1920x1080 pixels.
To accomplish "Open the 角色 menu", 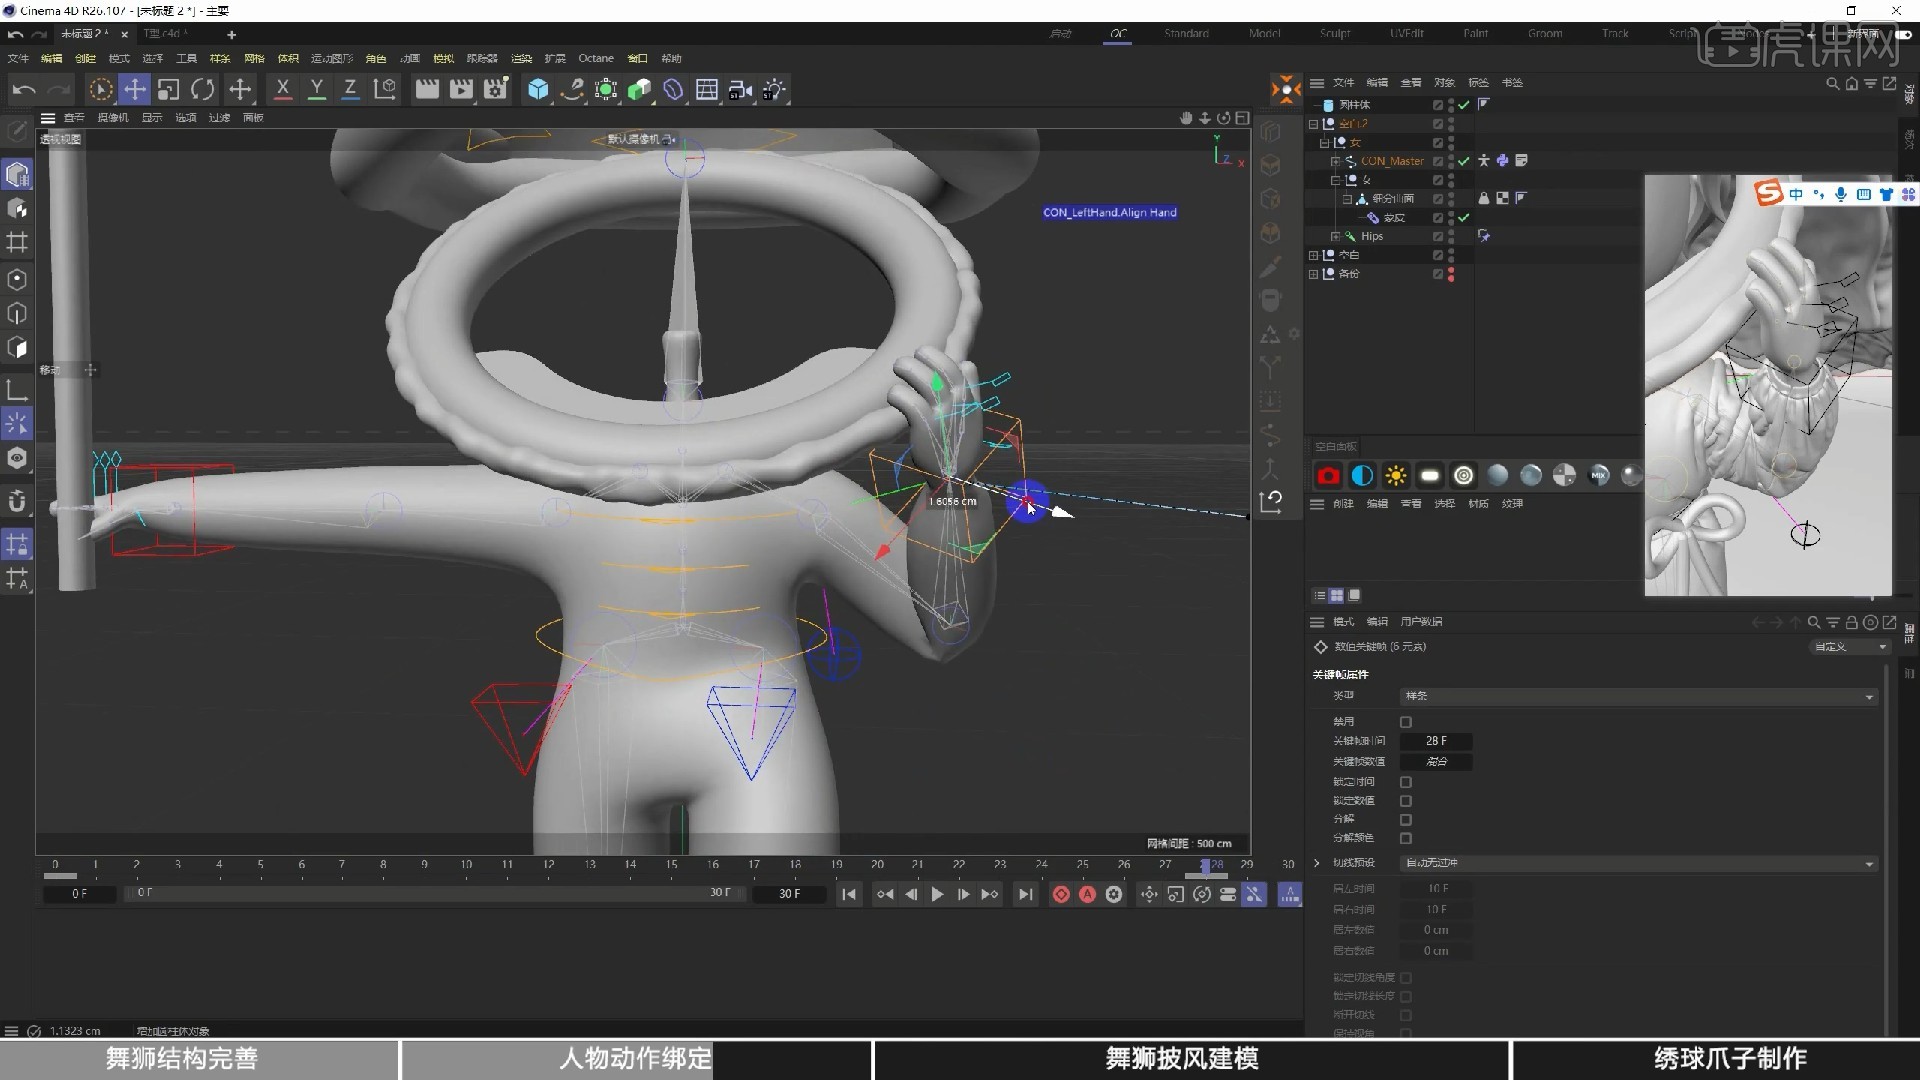I will 376,58.
